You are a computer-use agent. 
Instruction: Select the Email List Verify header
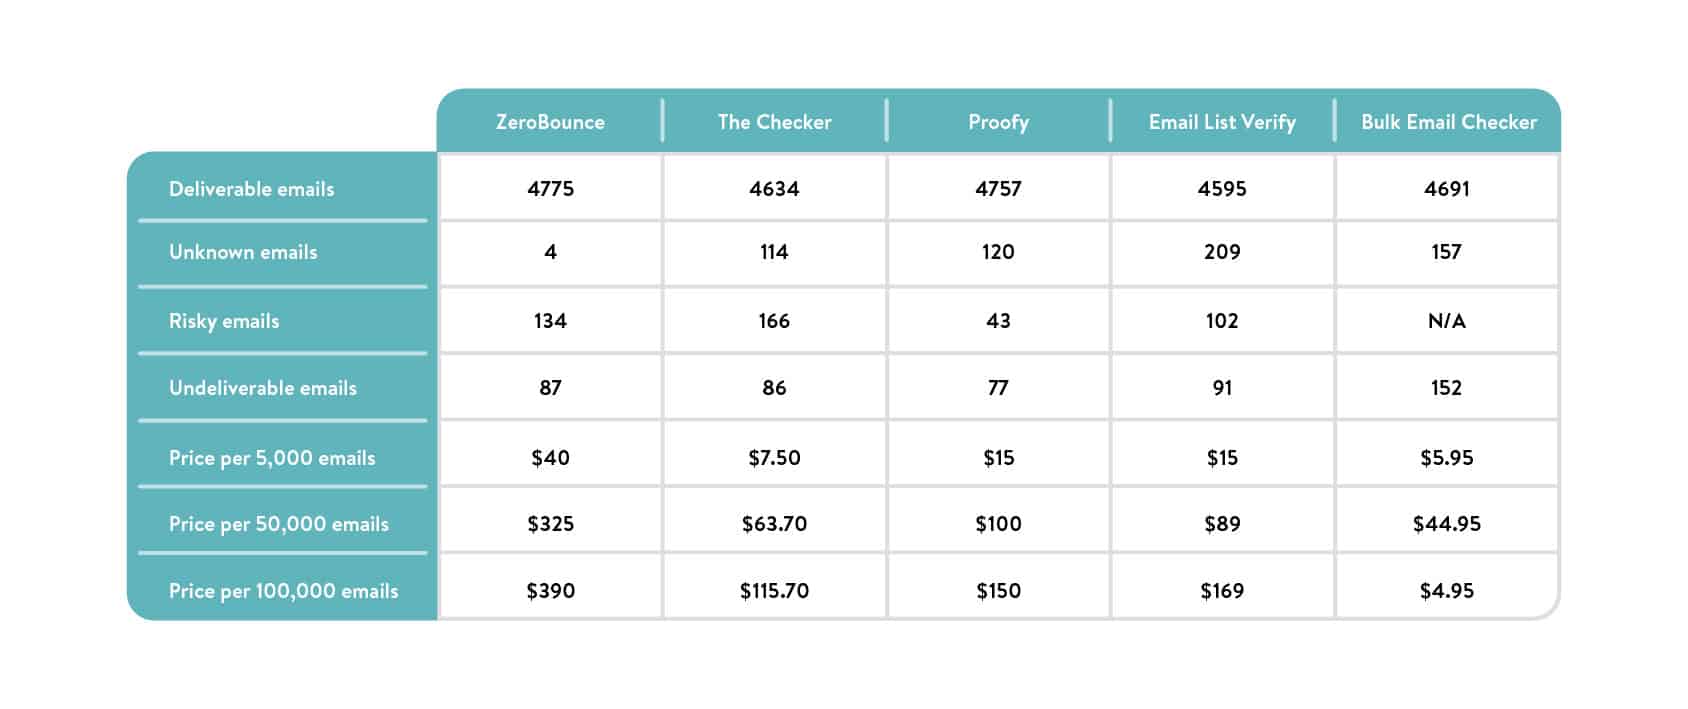coord(1222,122)
